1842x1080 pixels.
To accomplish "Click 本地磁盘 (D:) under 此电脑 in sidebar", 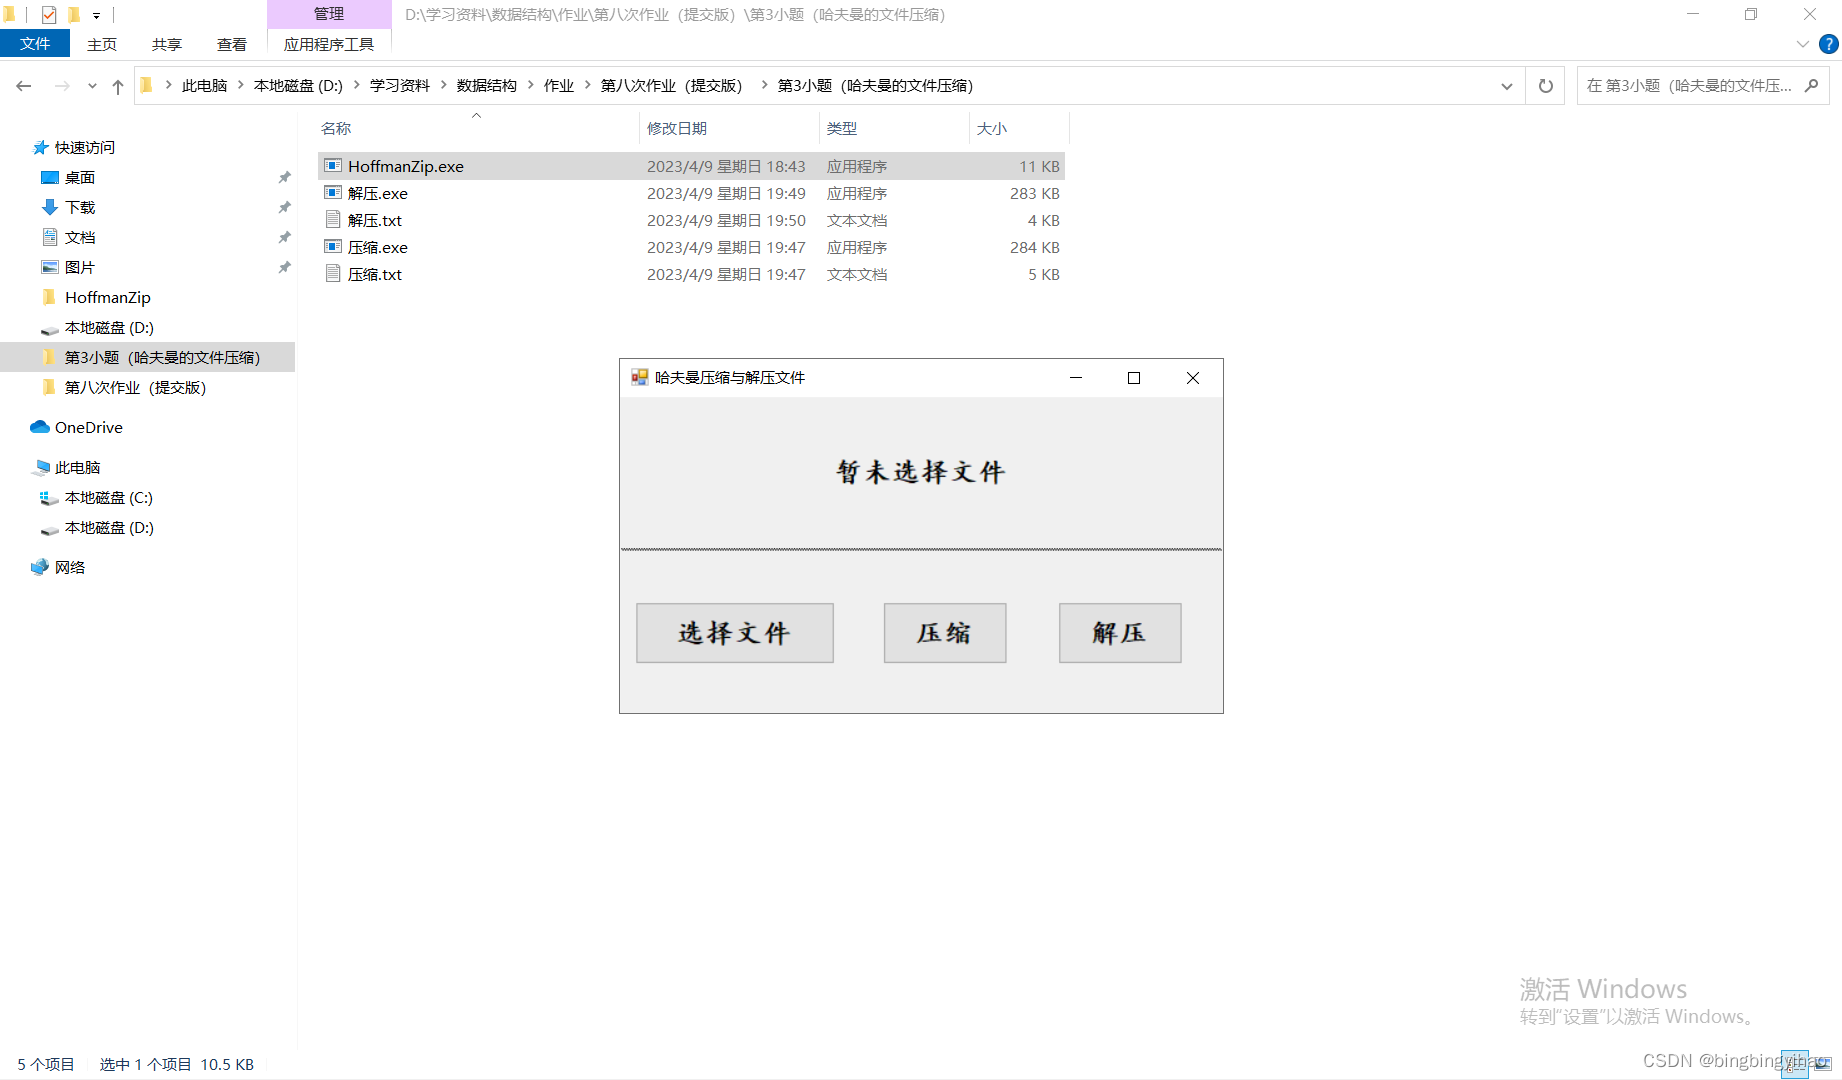I will point(109,527).
